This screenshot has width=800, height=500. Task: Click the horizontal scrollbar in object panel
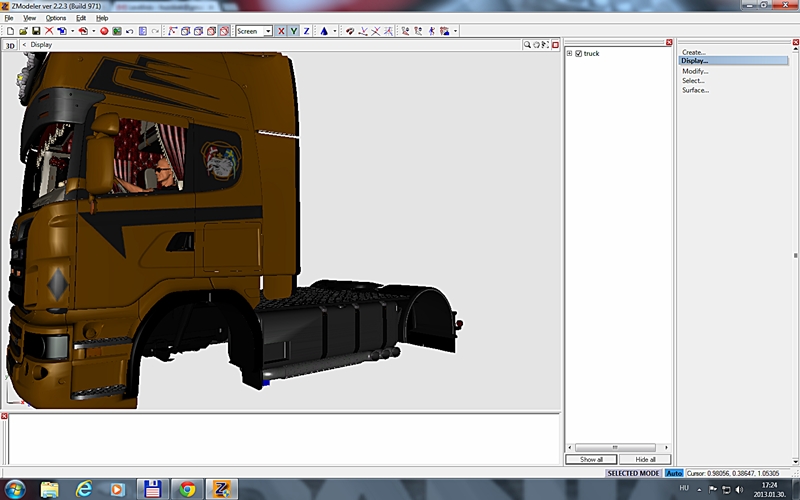(616, 447)
